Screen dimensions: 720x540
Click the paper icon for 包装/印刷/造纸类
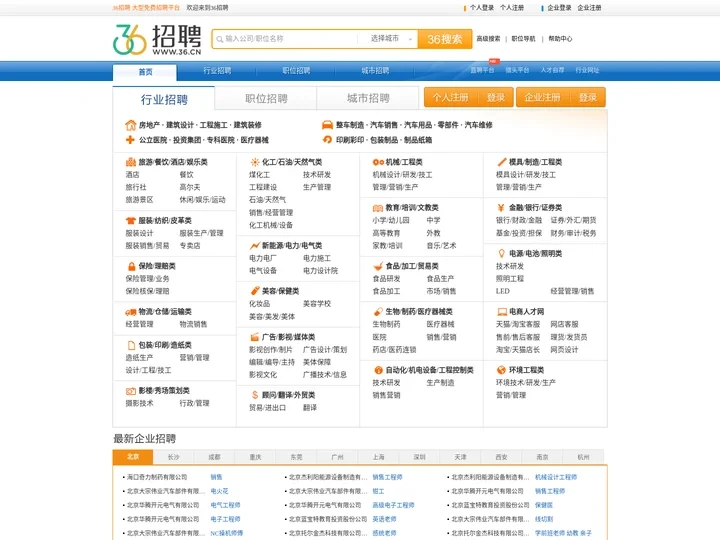point(131,345)
